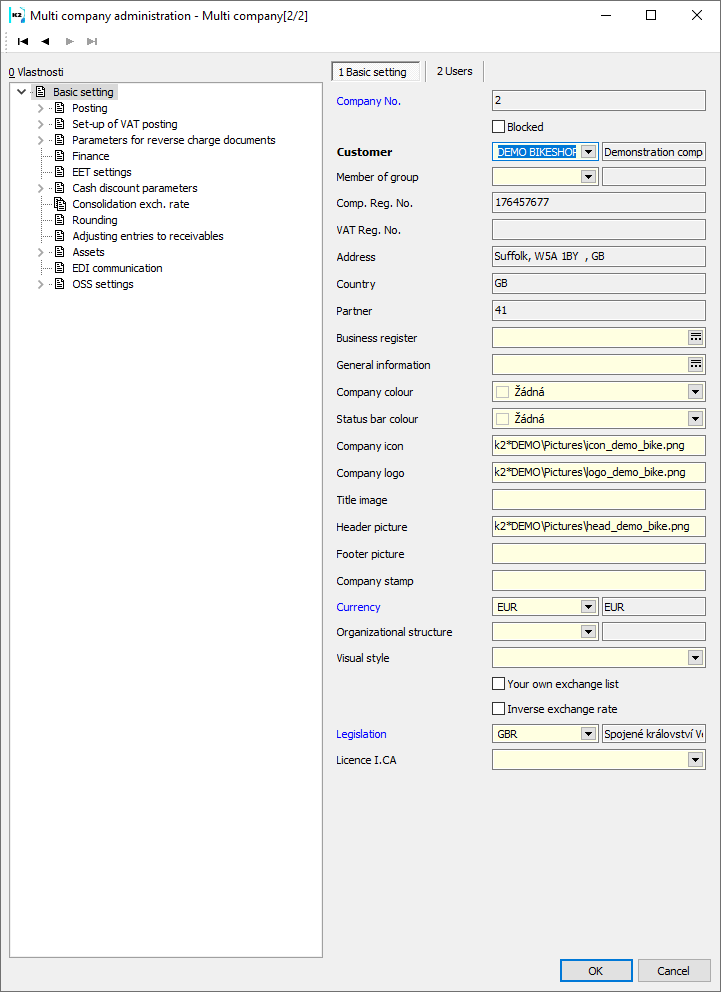Viewport: 721px width, 992px height.
Task: Open Company colour dropdown
Action: click(x=696, y=392)
